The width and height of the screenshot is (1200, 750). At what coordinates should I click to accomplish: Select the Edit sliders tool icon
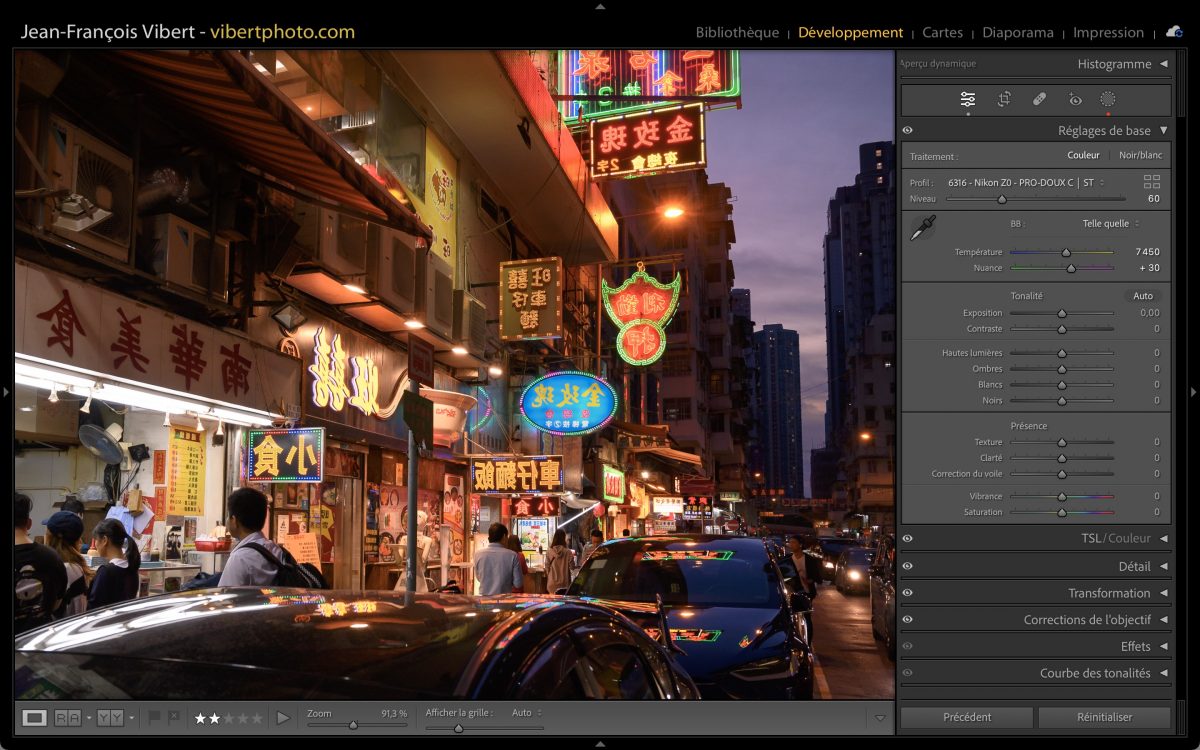(x=968, y=99)
